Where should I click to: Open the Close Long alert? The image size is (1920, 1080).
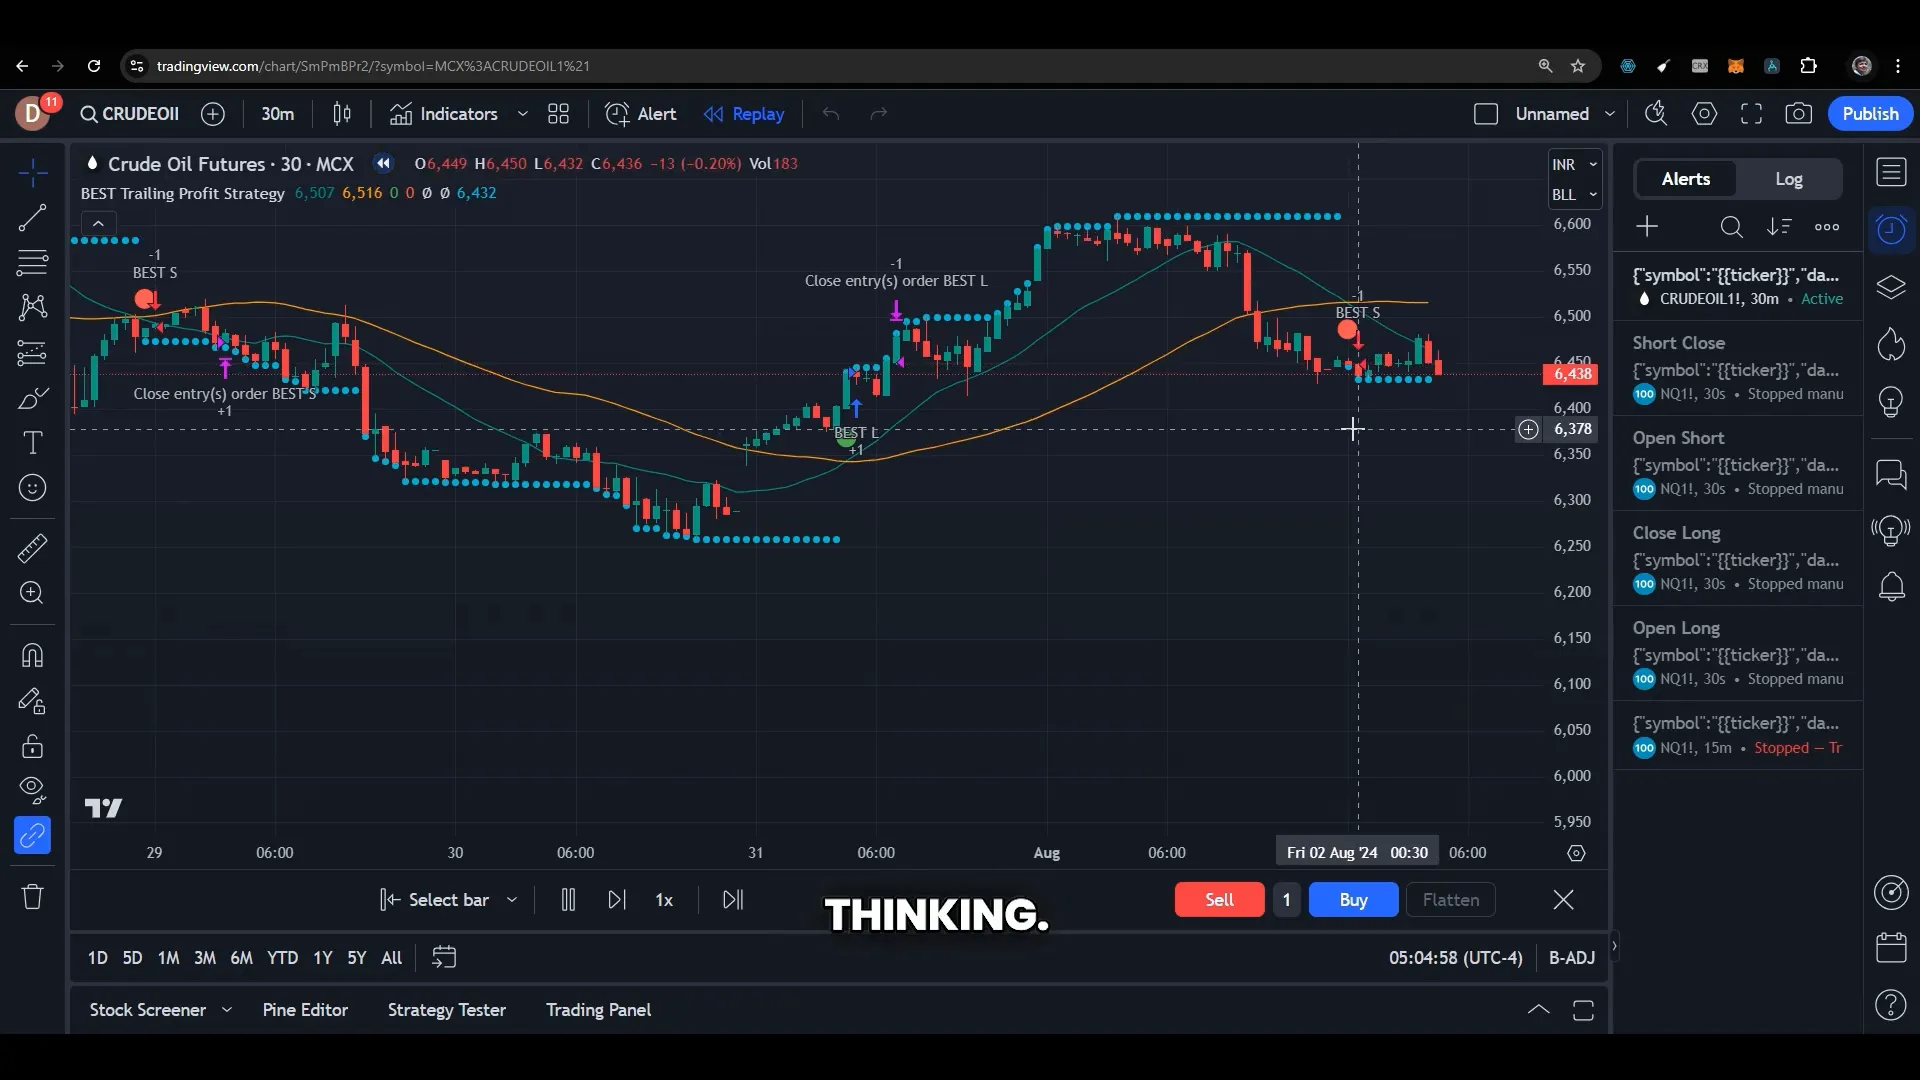click(1738, 558)
